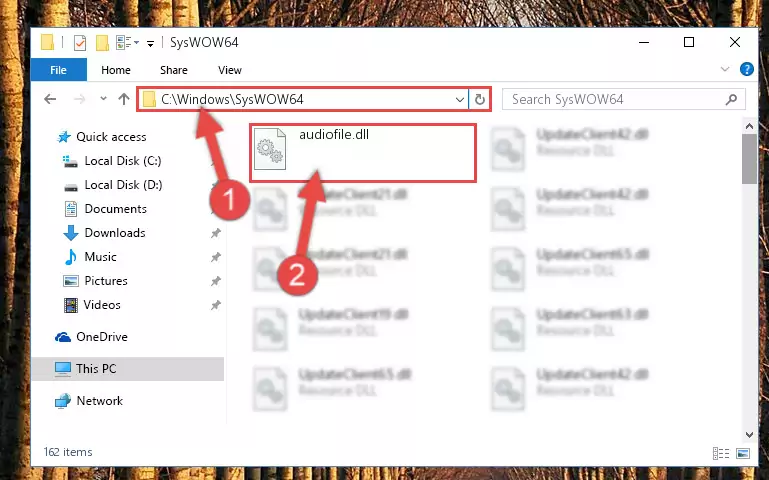
Task: Click the Local Disk (C:) drive icon
Action: click(x=71, y=161)
